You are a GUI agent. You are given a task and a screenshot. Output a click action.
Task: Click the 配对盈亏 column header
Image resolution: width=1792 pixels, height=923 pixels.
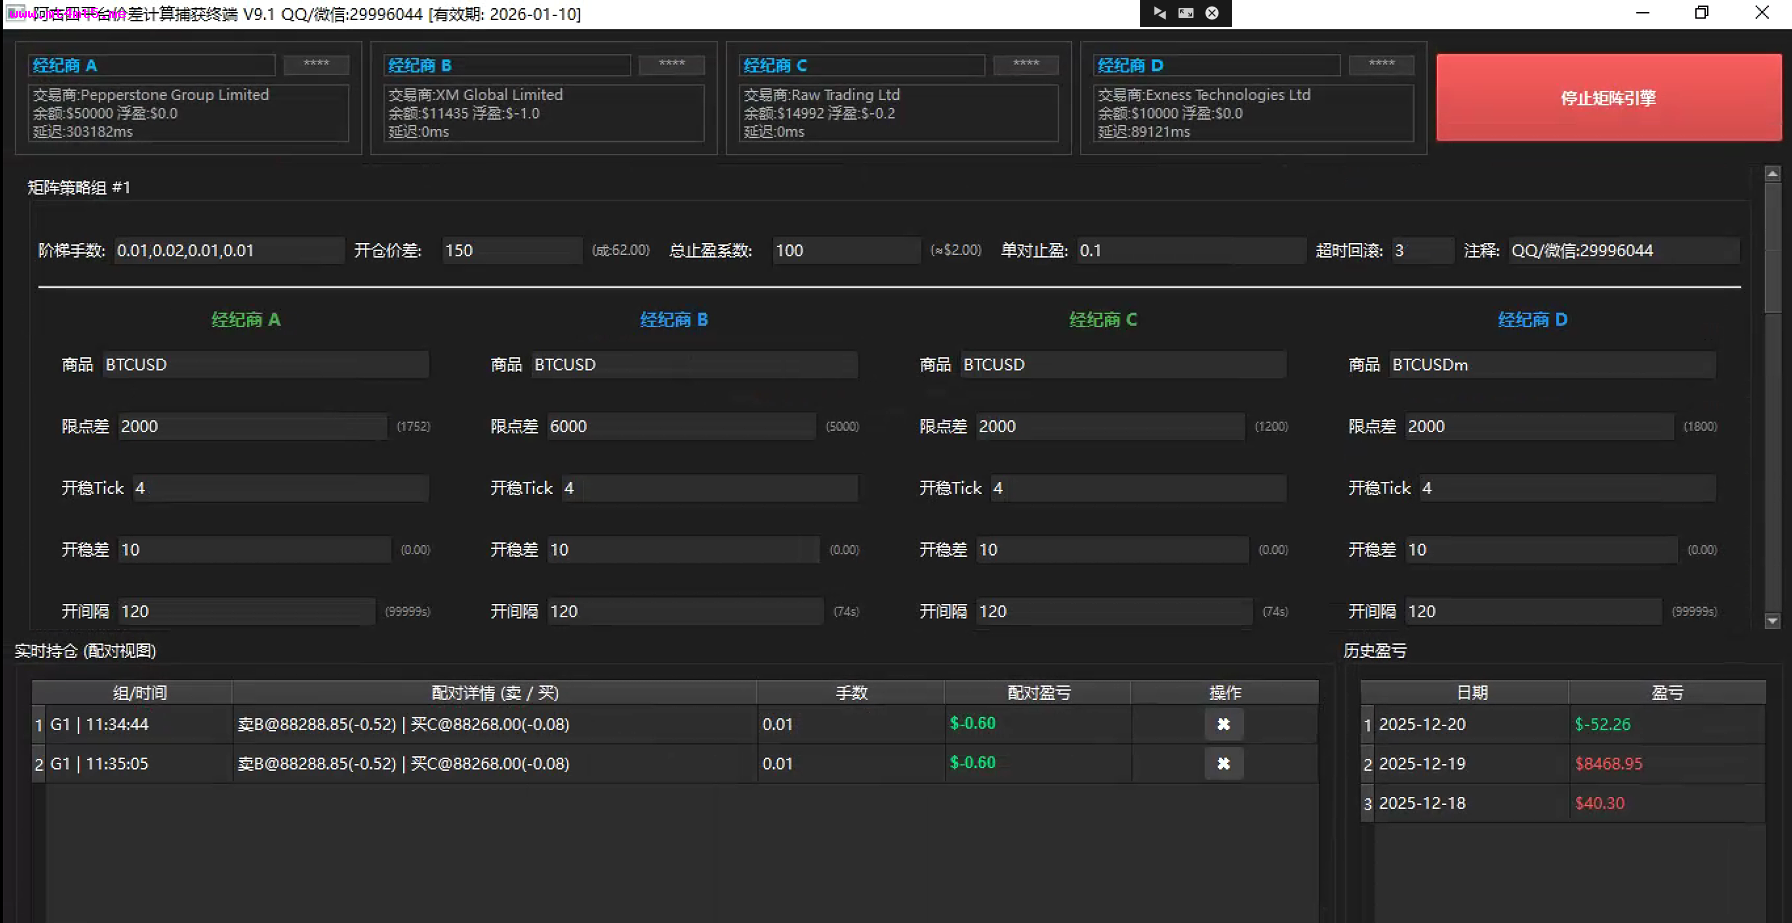(x=1038, y=693)
